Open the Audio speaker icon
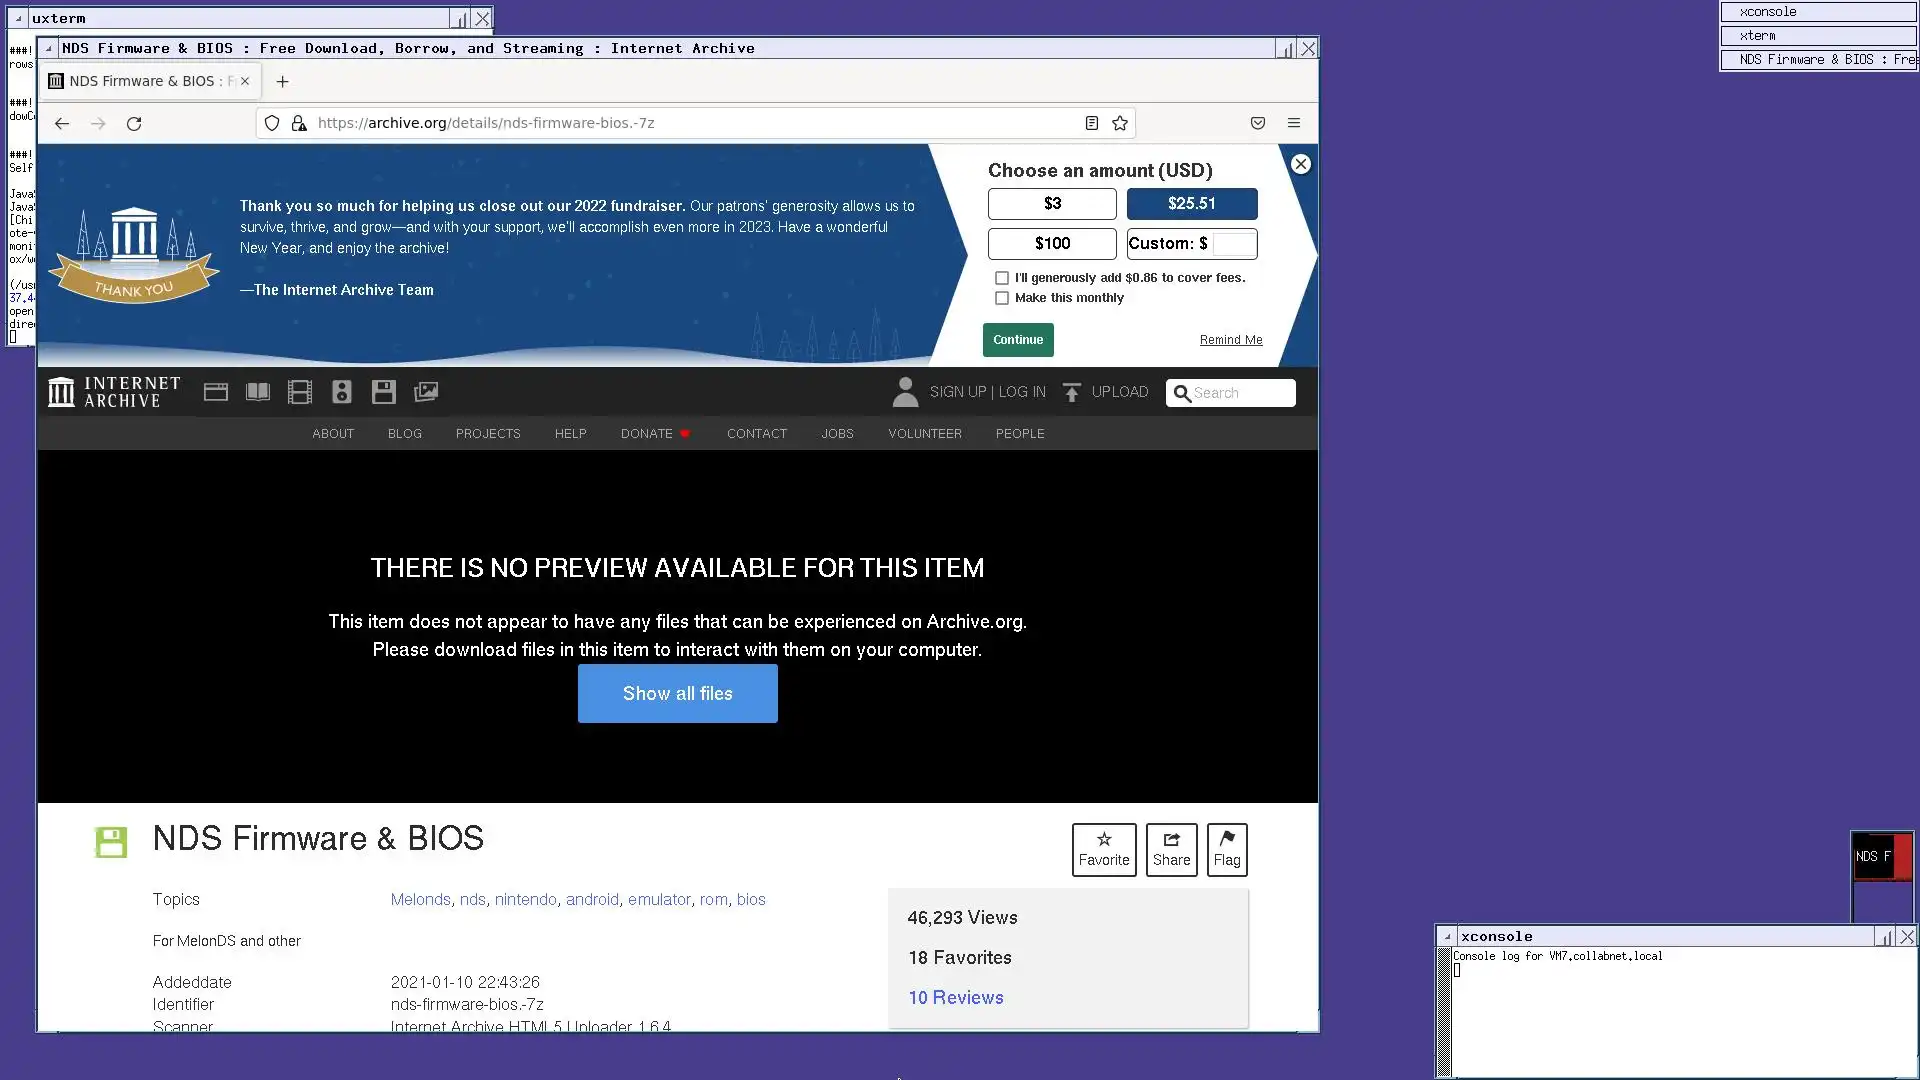This screenshot has height=1080, width=1920. tap(342, 392)
